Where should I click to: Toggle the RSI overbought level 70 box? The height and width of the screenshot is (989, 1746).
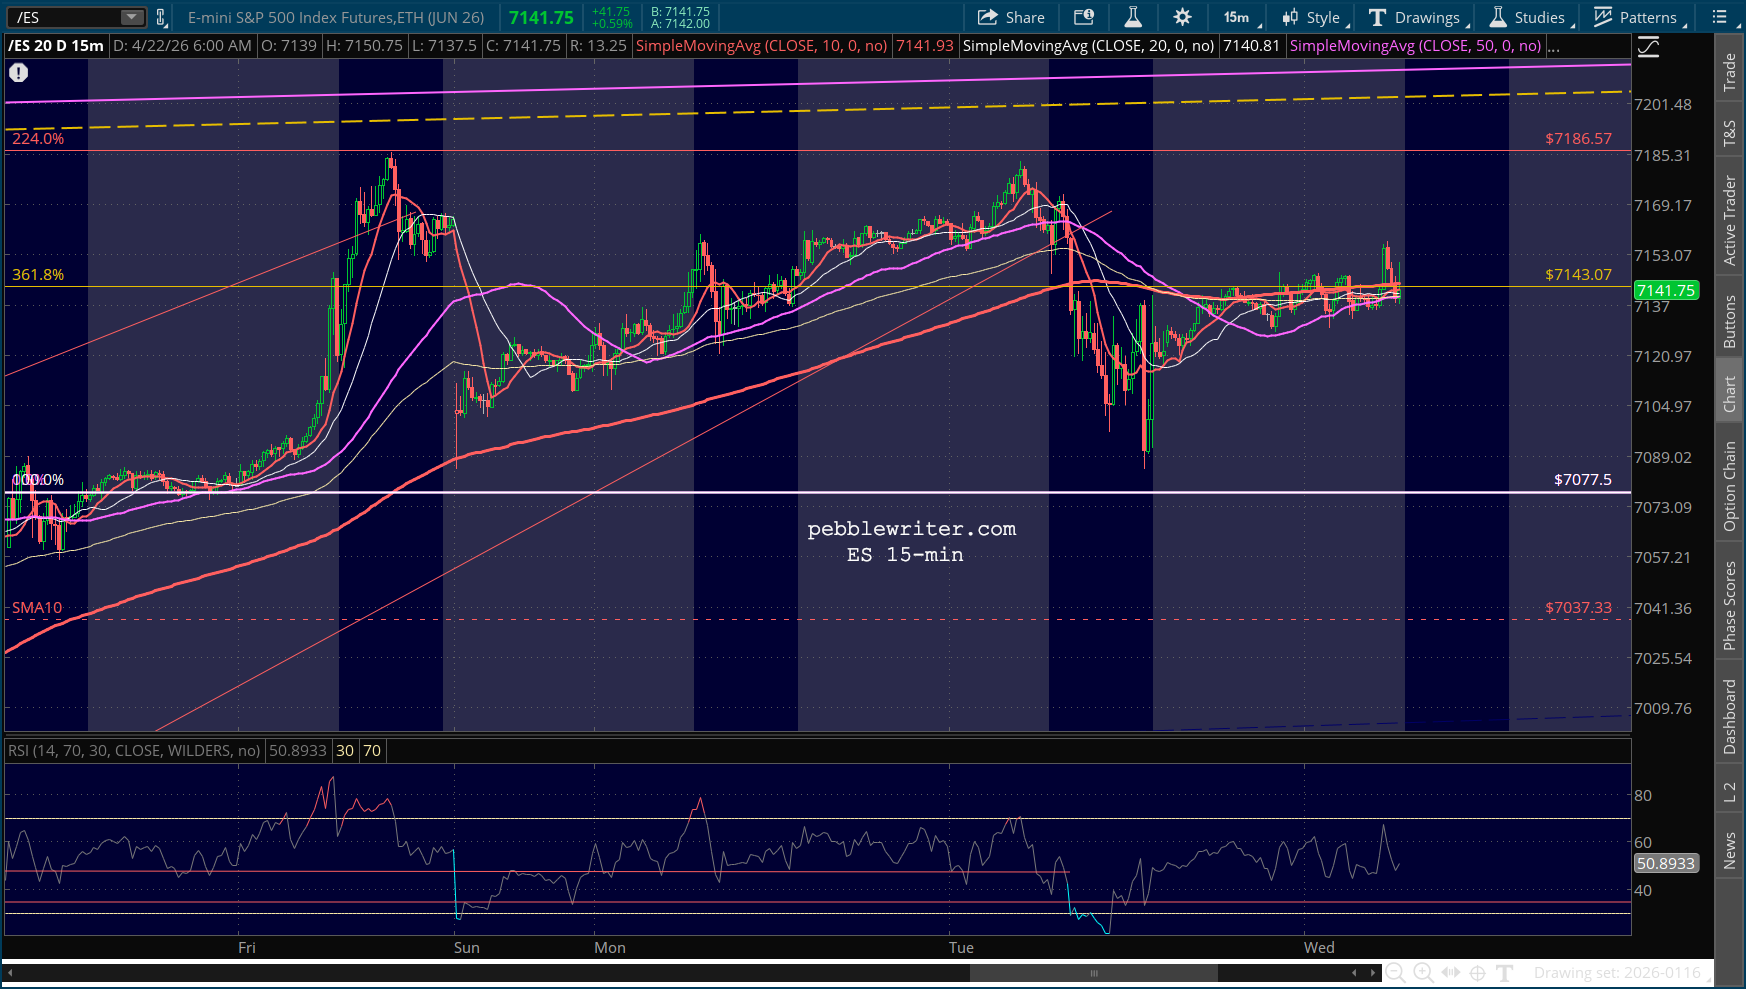[x=372, y=750]
